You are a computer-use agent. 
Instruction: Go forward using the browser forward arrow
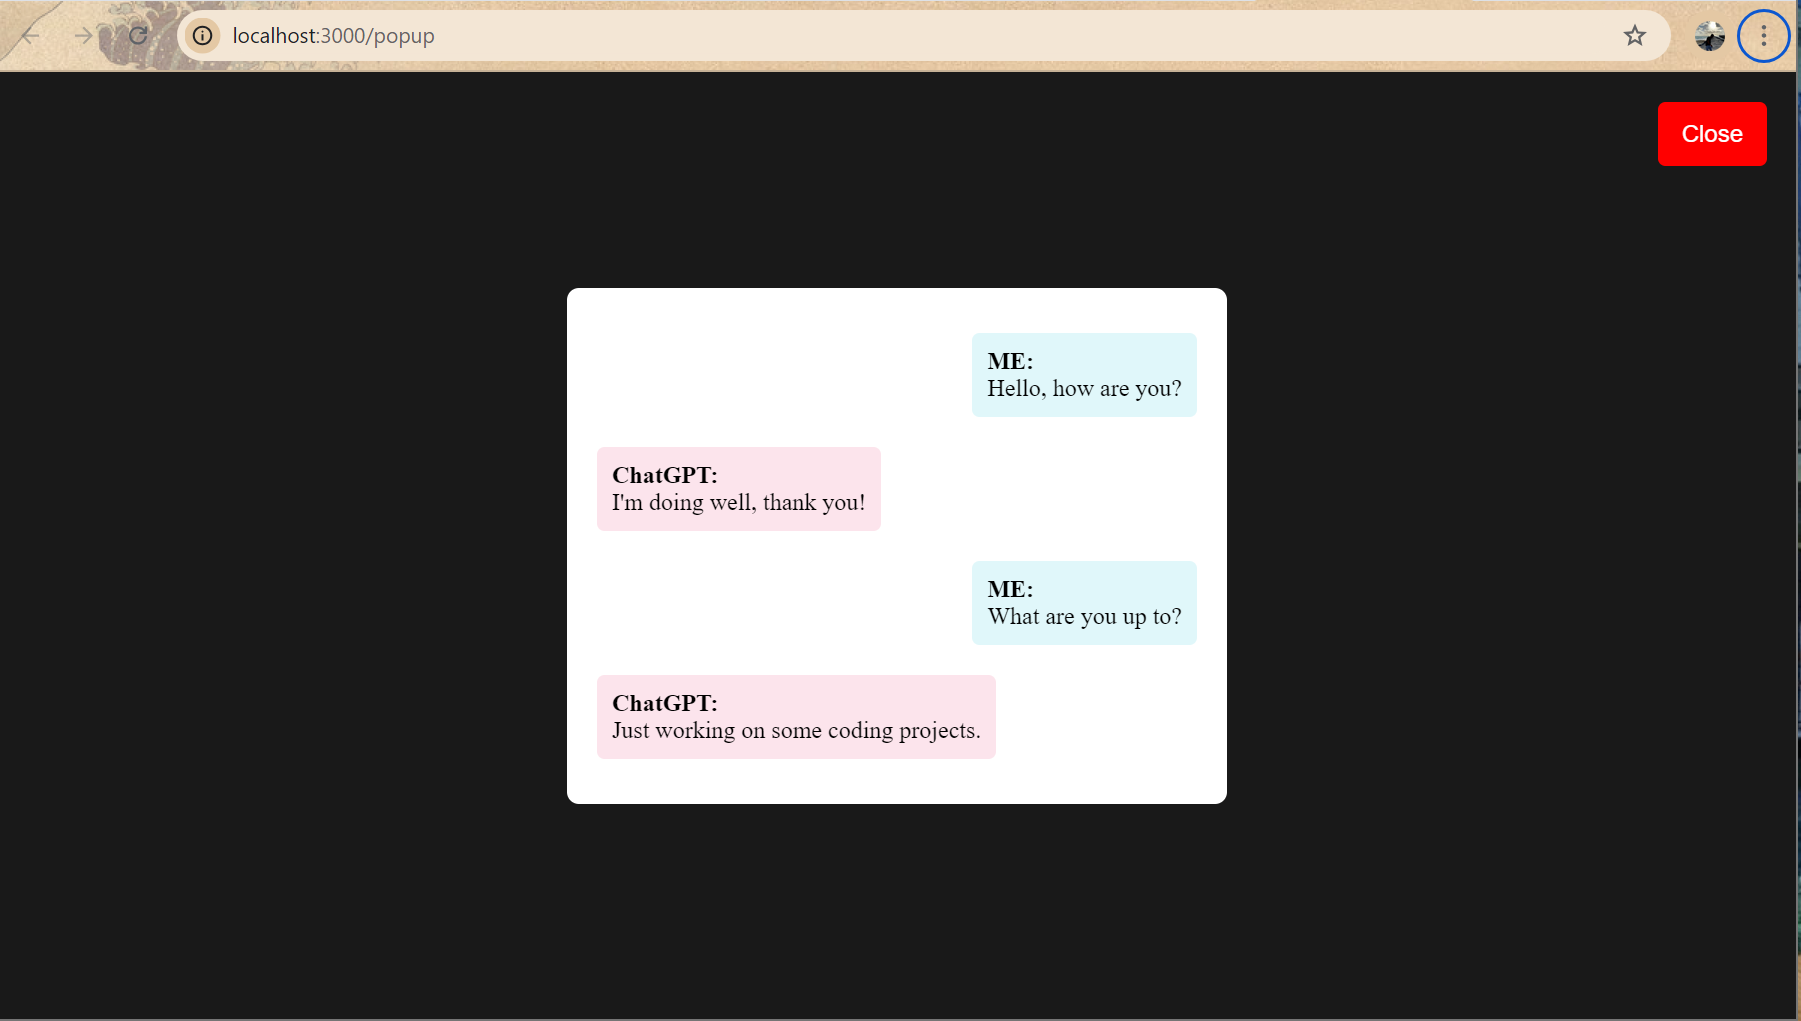click(83, 36)
